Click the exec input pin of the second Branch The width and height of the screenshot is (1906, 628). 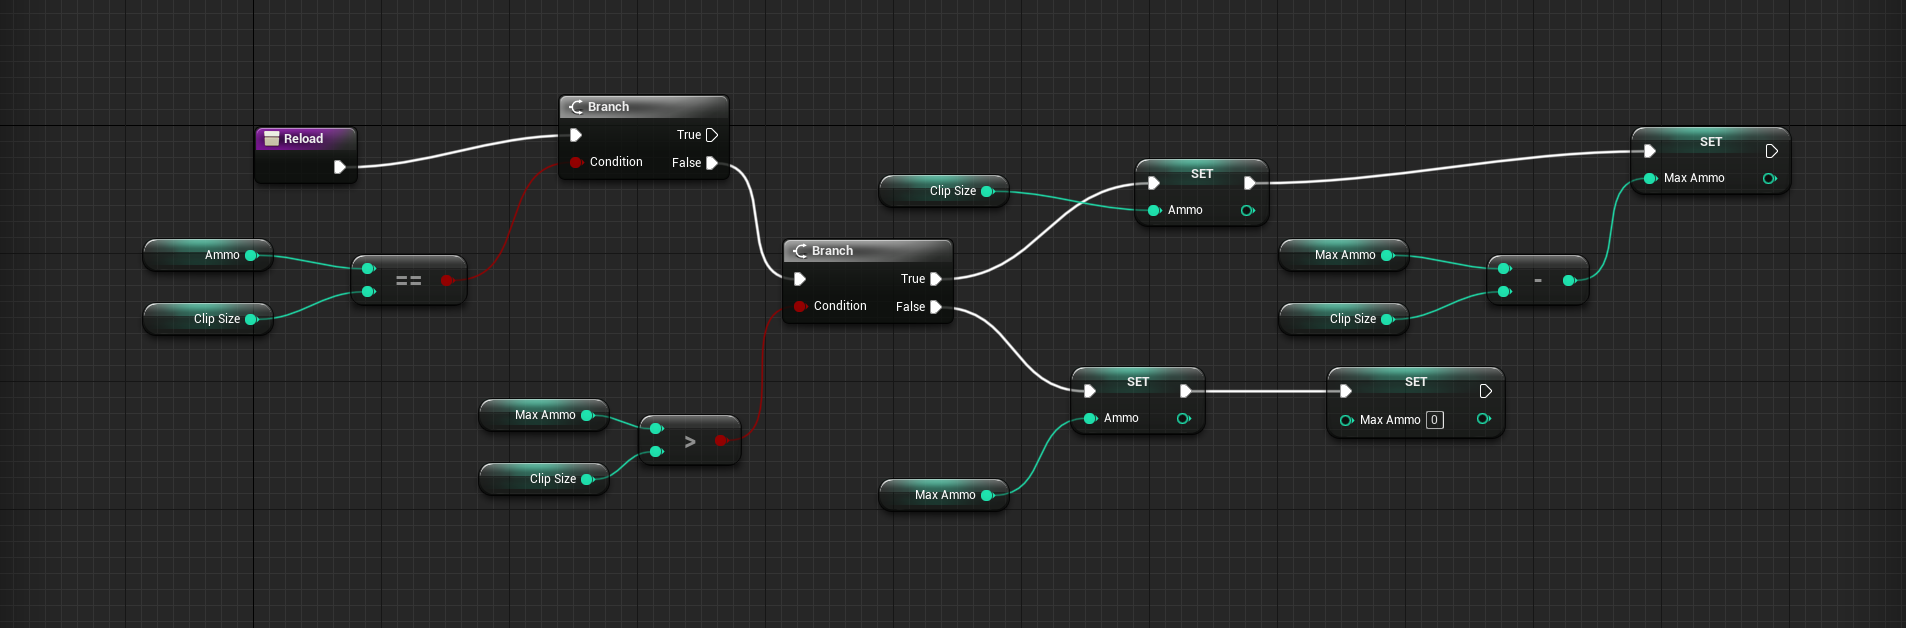tap(800, 279)
